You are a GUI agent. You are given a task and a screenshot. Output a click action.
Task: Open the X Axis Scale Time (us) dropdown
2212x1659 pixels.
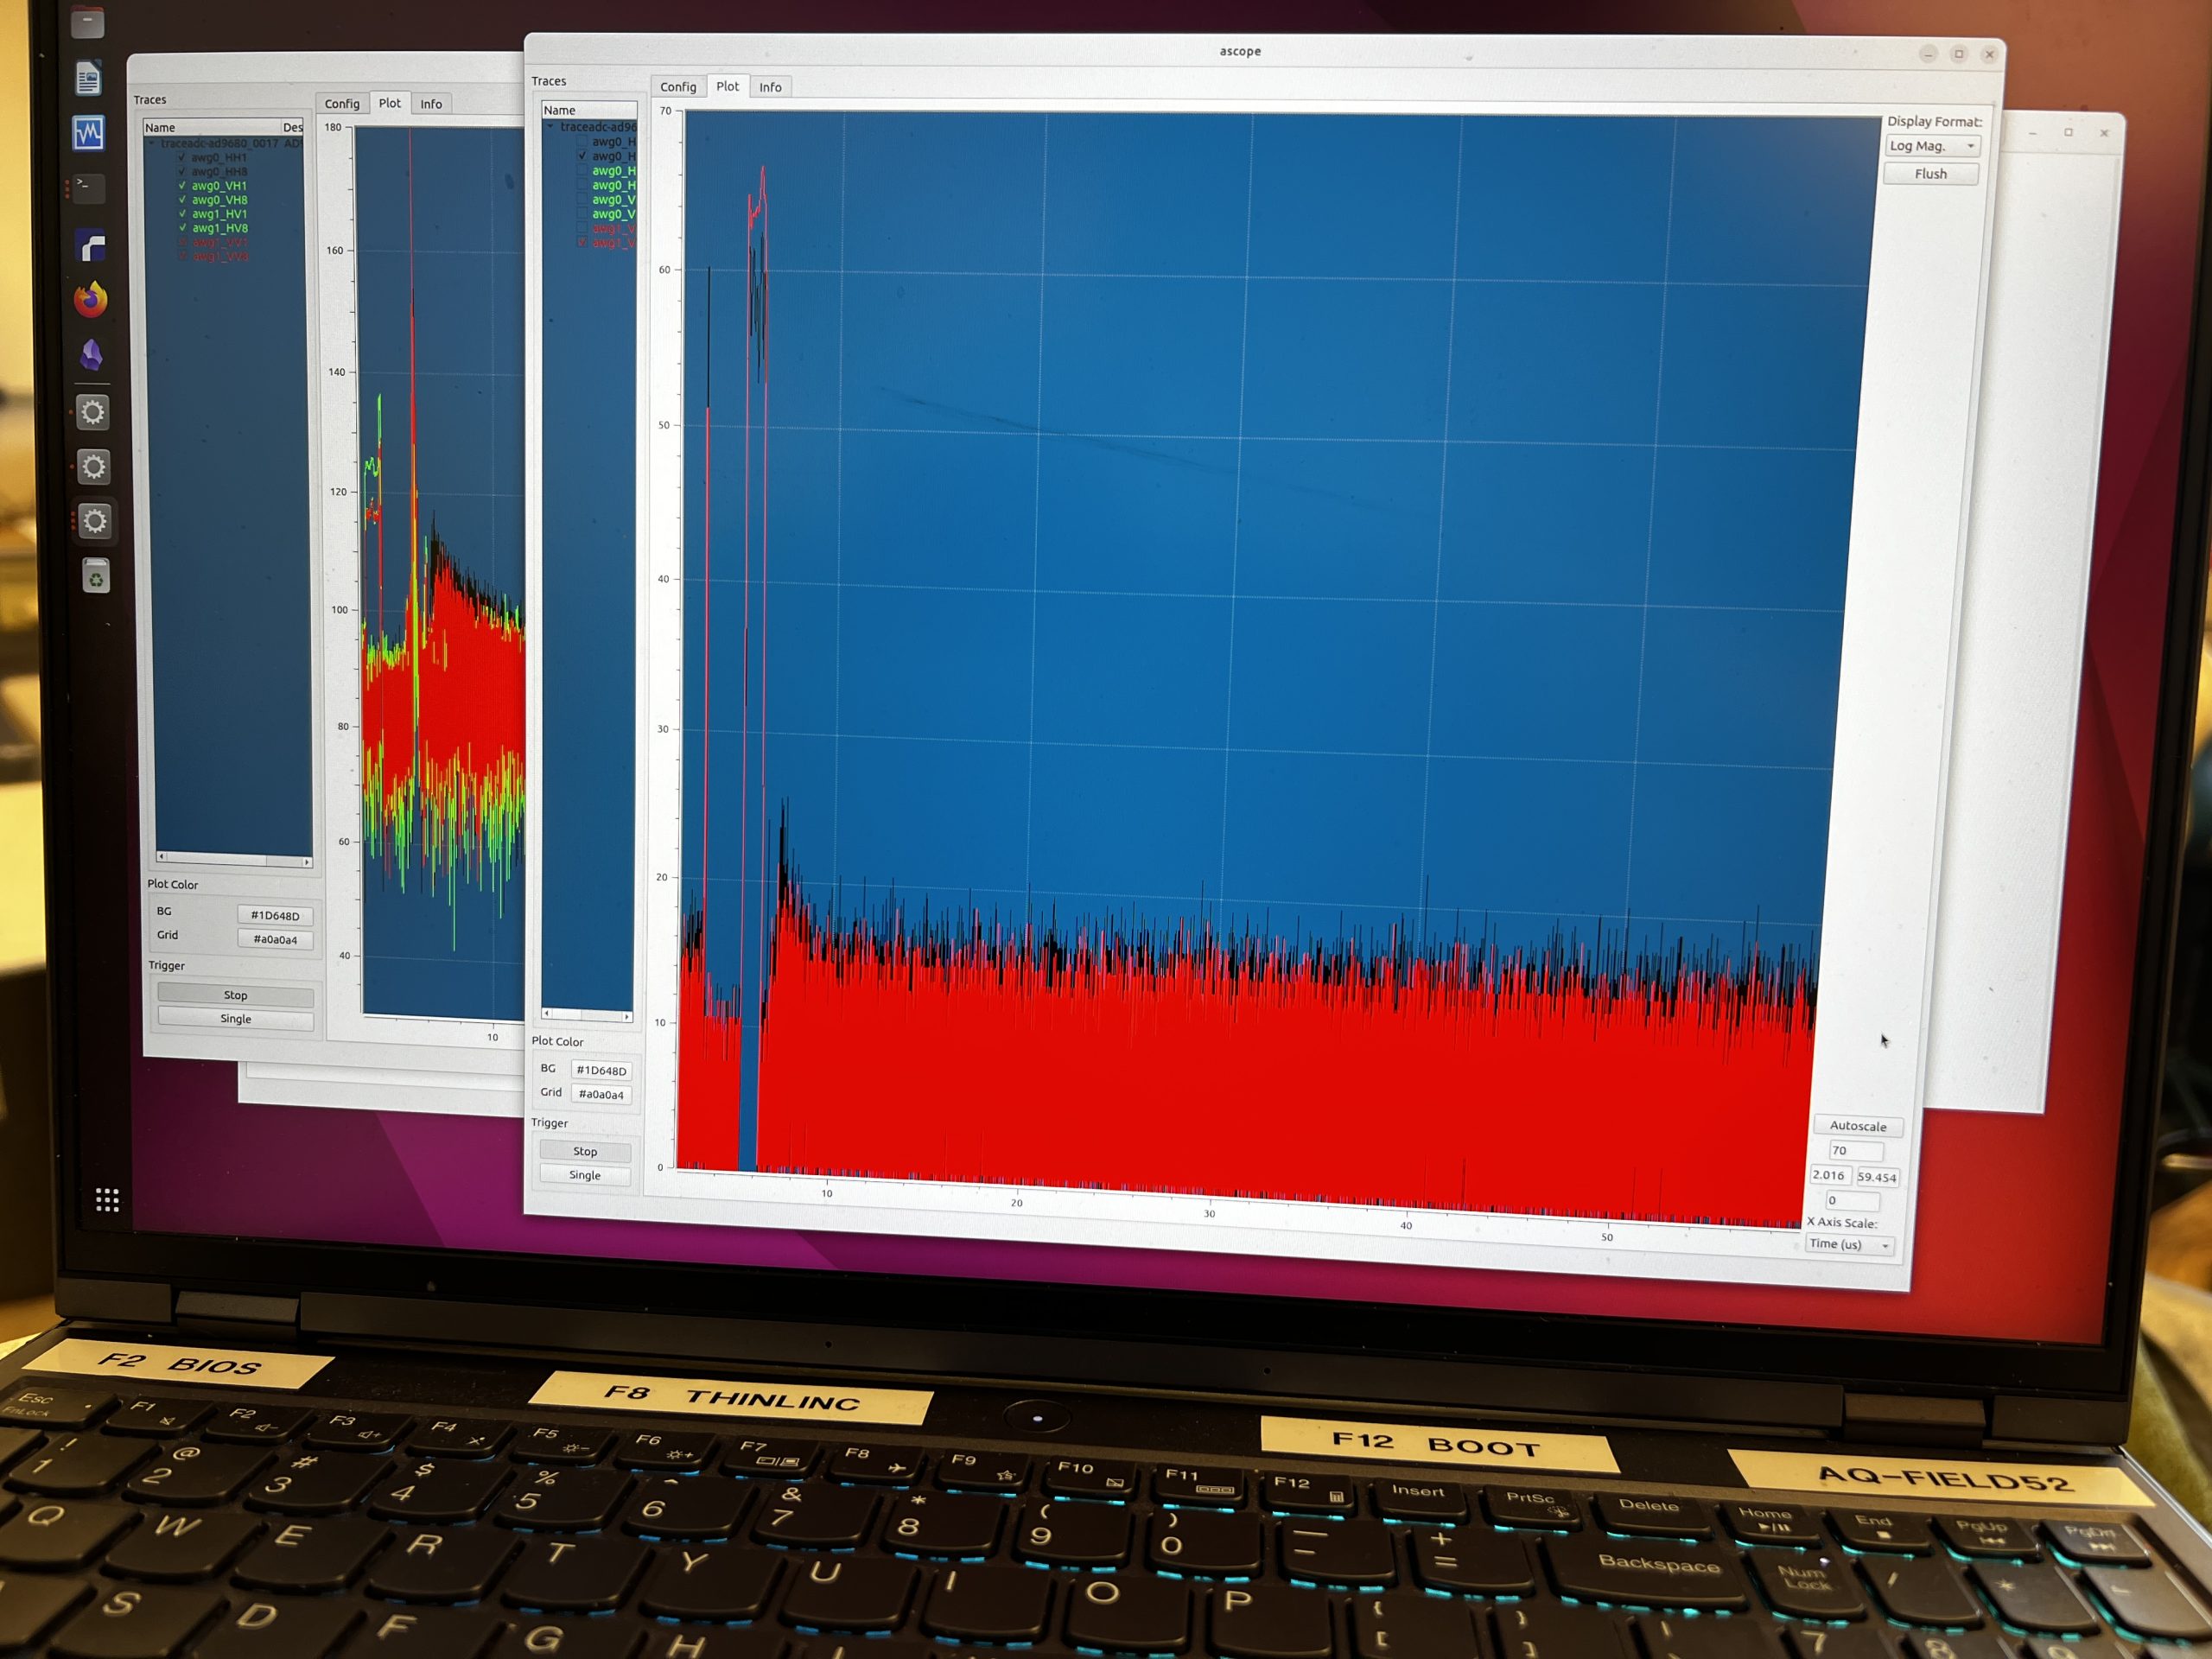pyautogui.click(x=1849, y=1244)
